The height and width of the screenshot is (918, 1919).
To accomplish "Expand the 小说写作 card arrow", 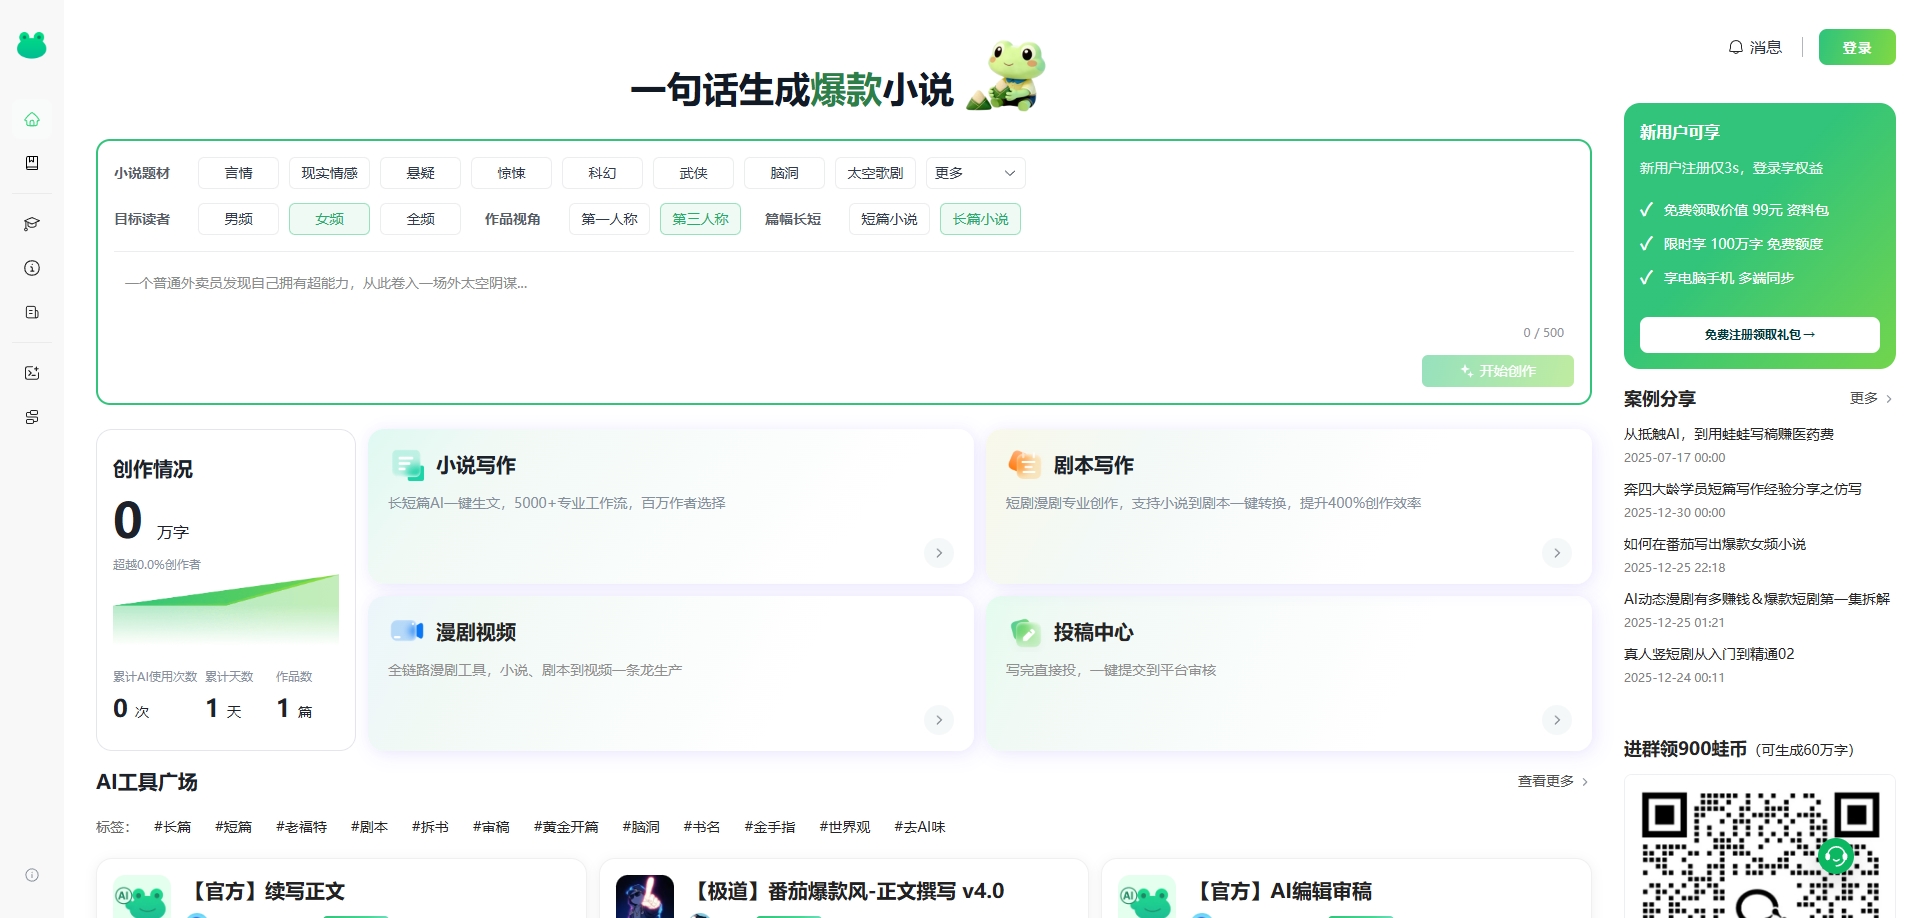I will pyautogui.click(x=939, y=553).
